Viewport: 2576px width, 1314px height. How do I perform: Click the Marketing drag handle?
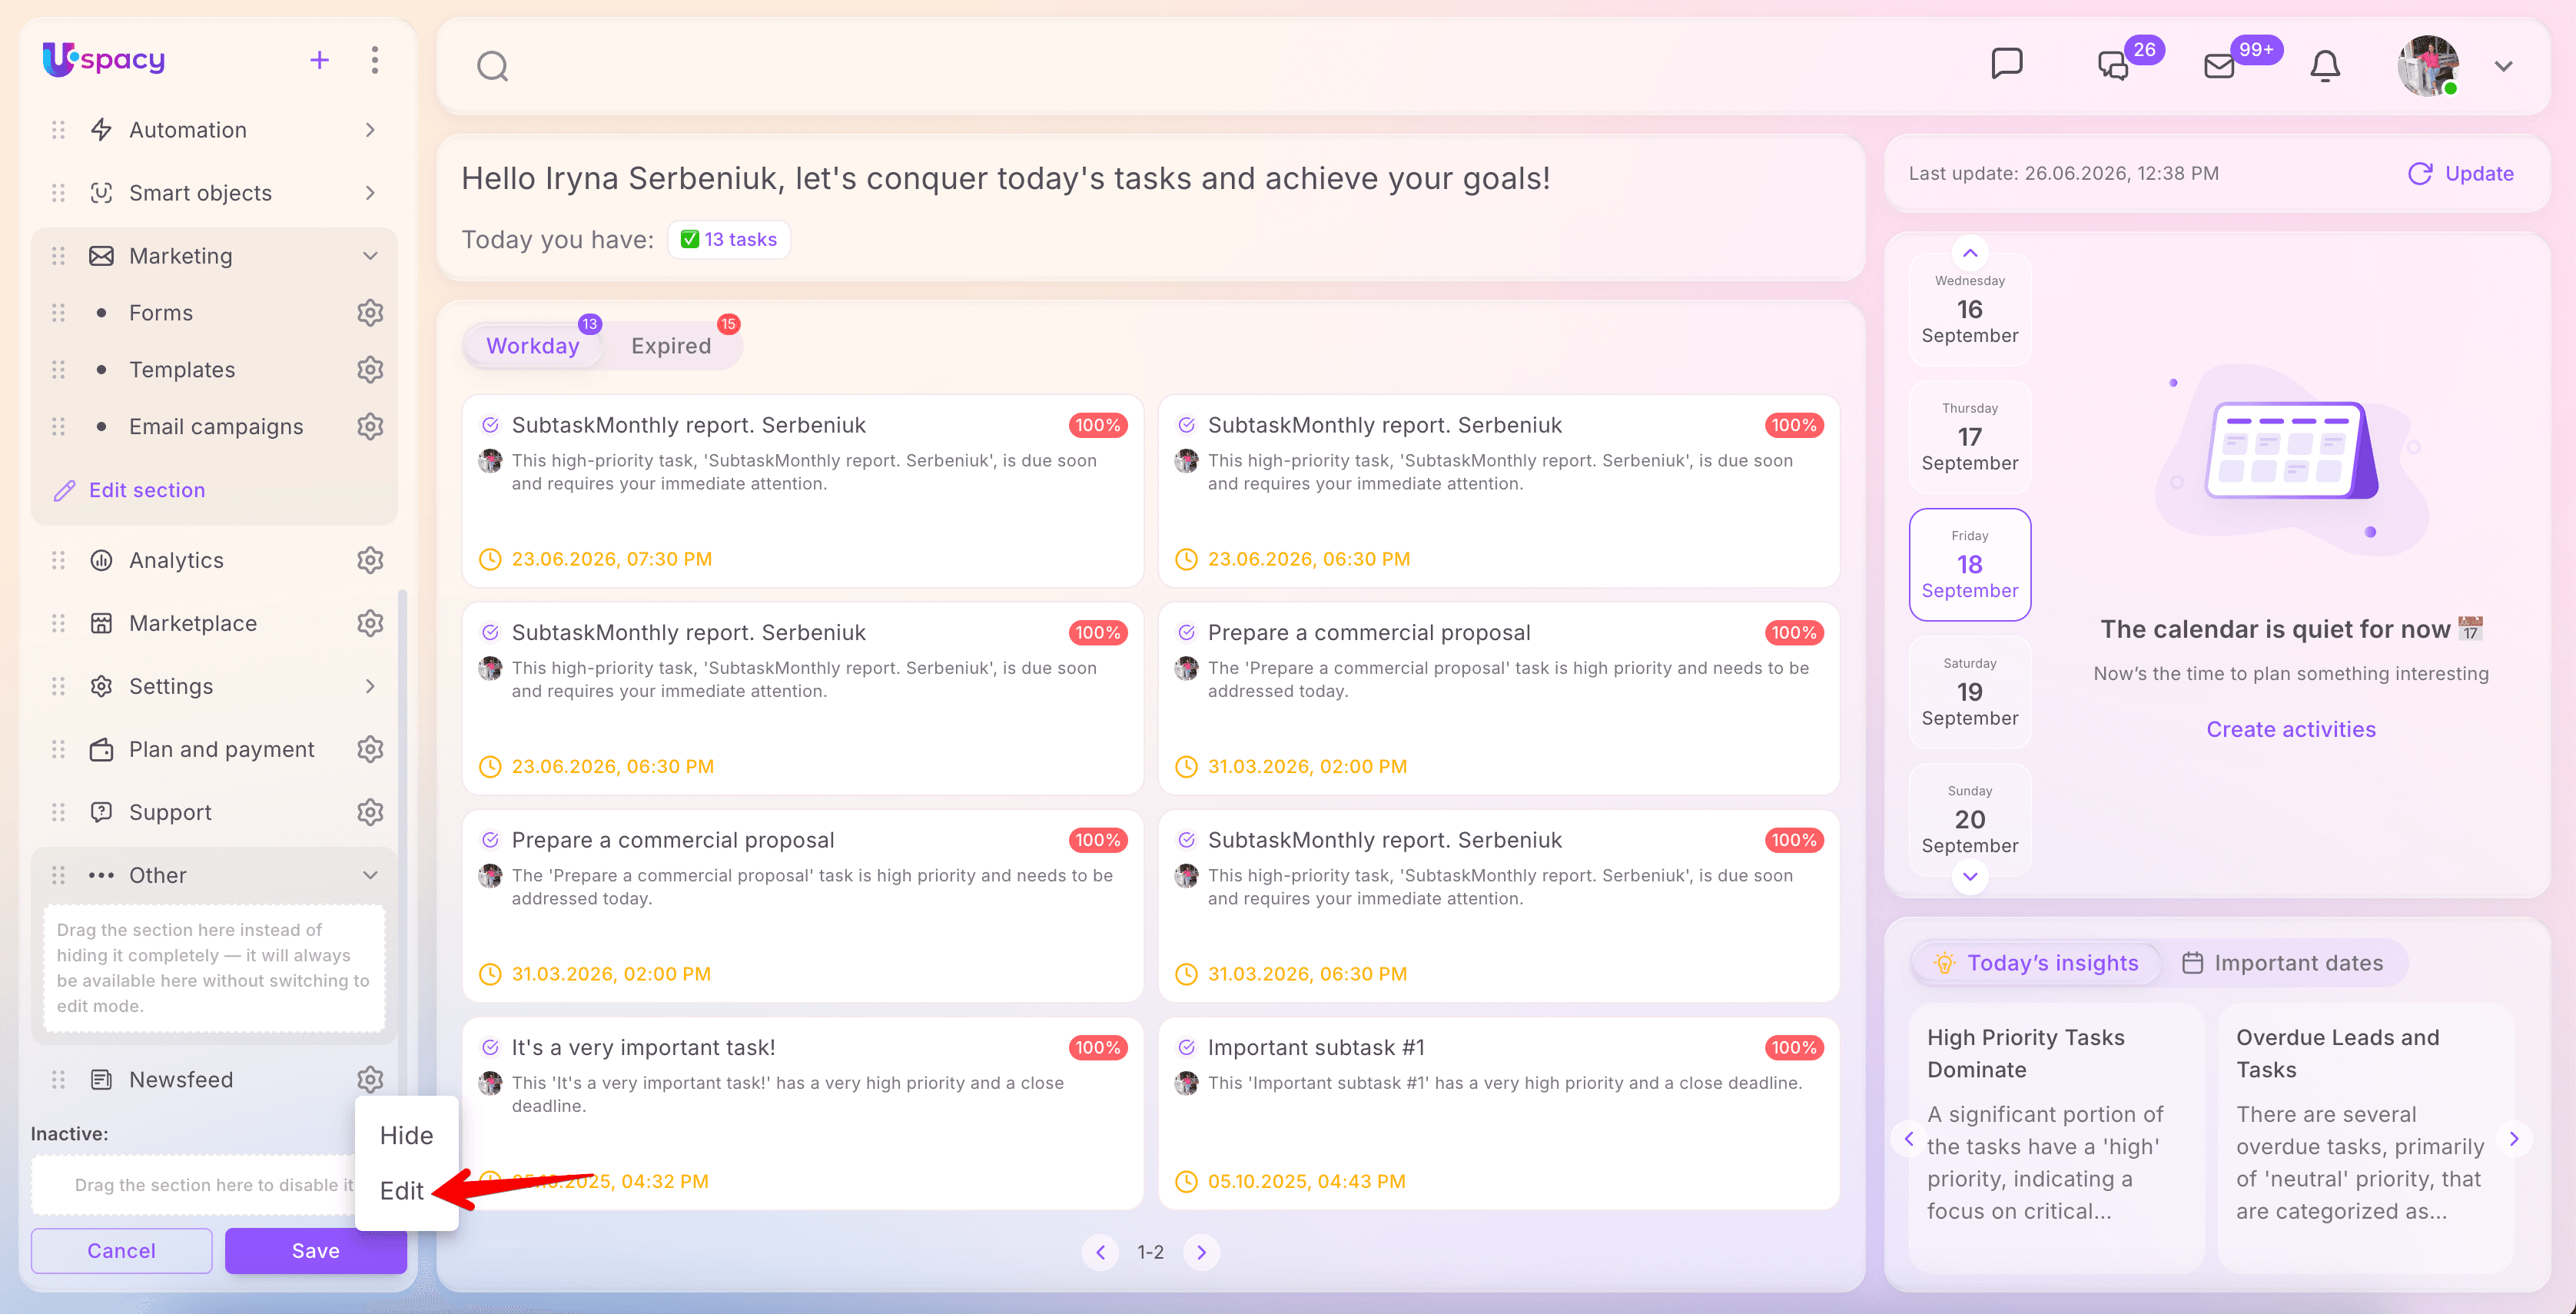(x=58, y=256)
